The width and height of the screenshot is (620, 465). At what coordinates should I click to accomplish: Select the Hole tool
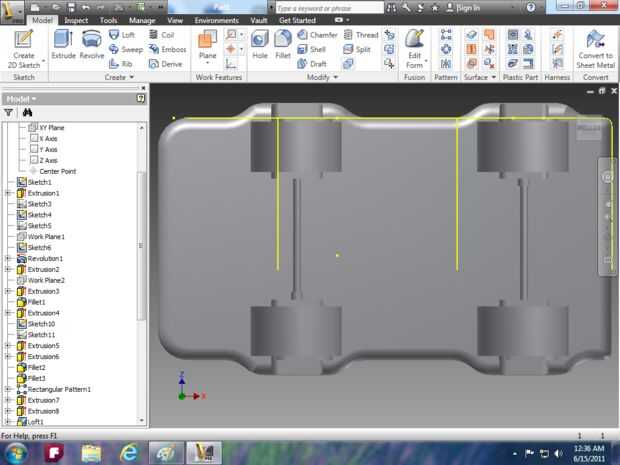click(x=260, y=45)
